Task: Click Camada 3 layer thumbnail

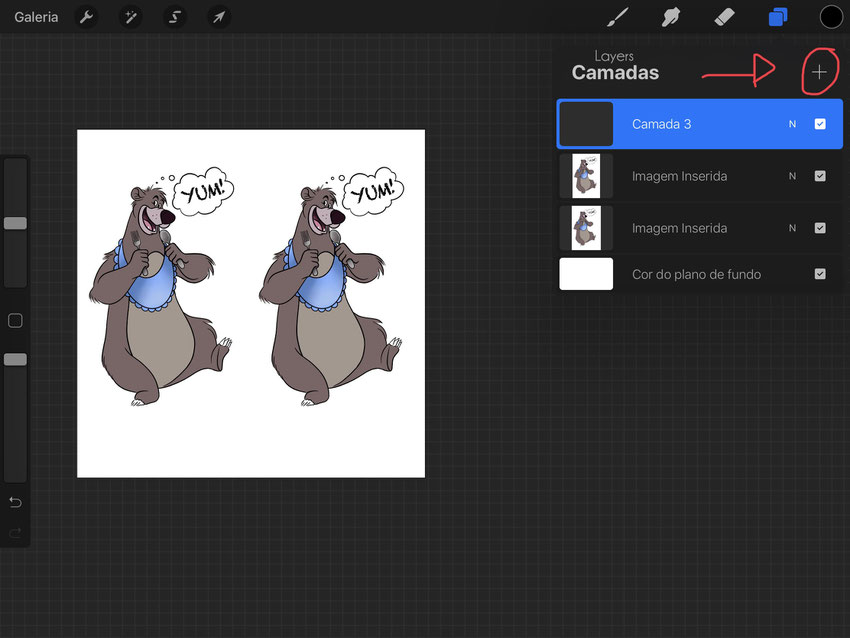Action: pyautogui.click(x=586, y=124)
